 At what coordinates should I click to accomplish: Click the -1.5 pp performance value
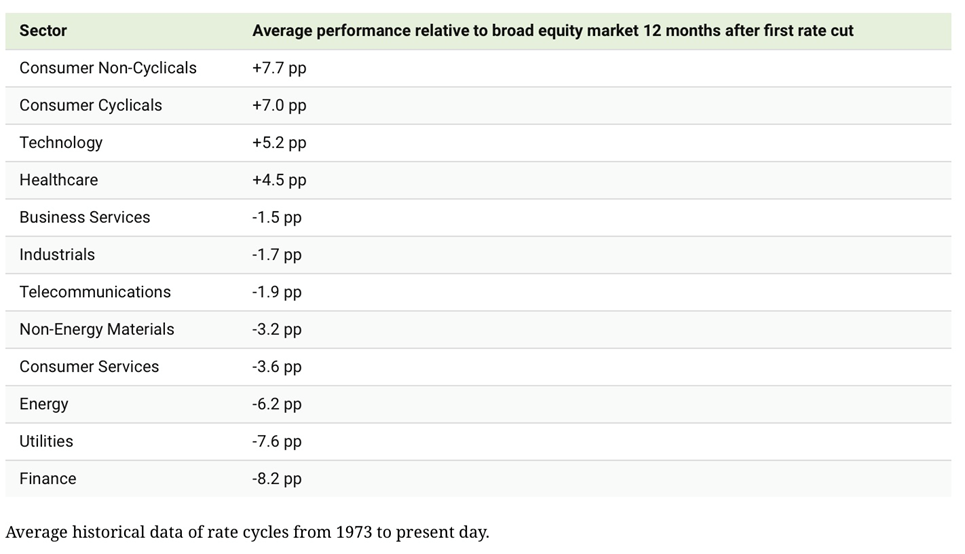click(x=277, y=217)
